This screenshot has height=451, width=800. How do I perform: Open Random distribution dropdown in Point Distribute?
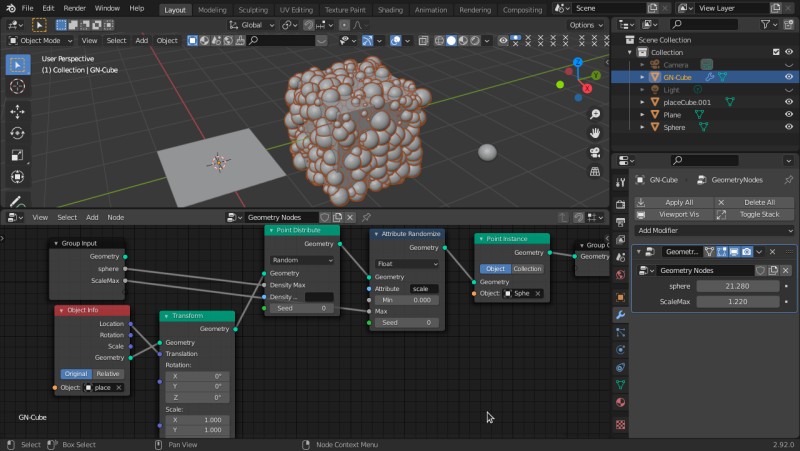pyautogui.click(x=302, y=260)
